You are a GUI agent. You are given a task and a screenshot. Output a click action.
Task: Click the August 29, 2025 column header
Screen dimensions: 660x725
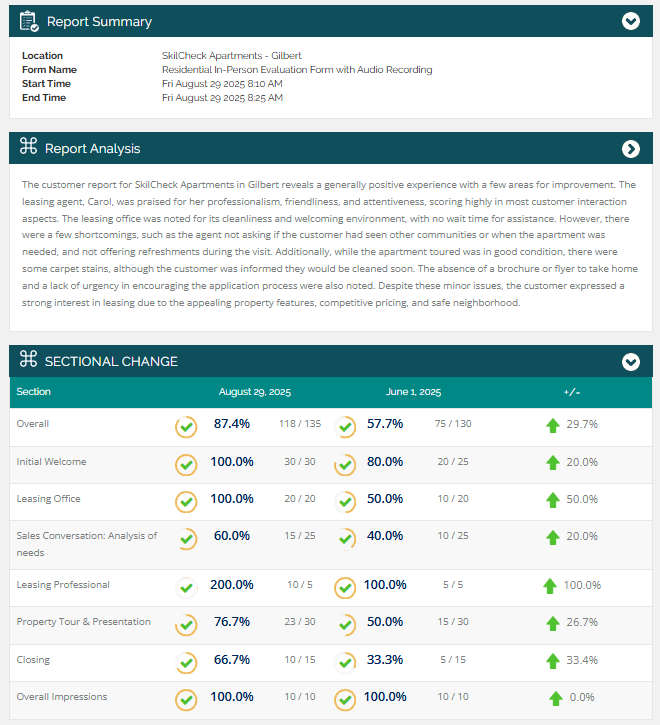pyautogui.click(x=255, y=392)
